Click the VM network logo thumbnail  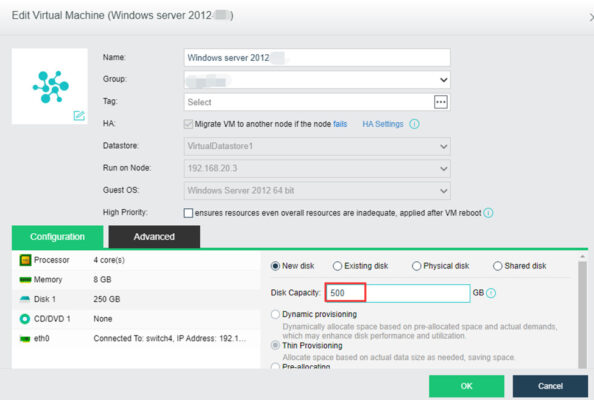click(x=51, y=87)
